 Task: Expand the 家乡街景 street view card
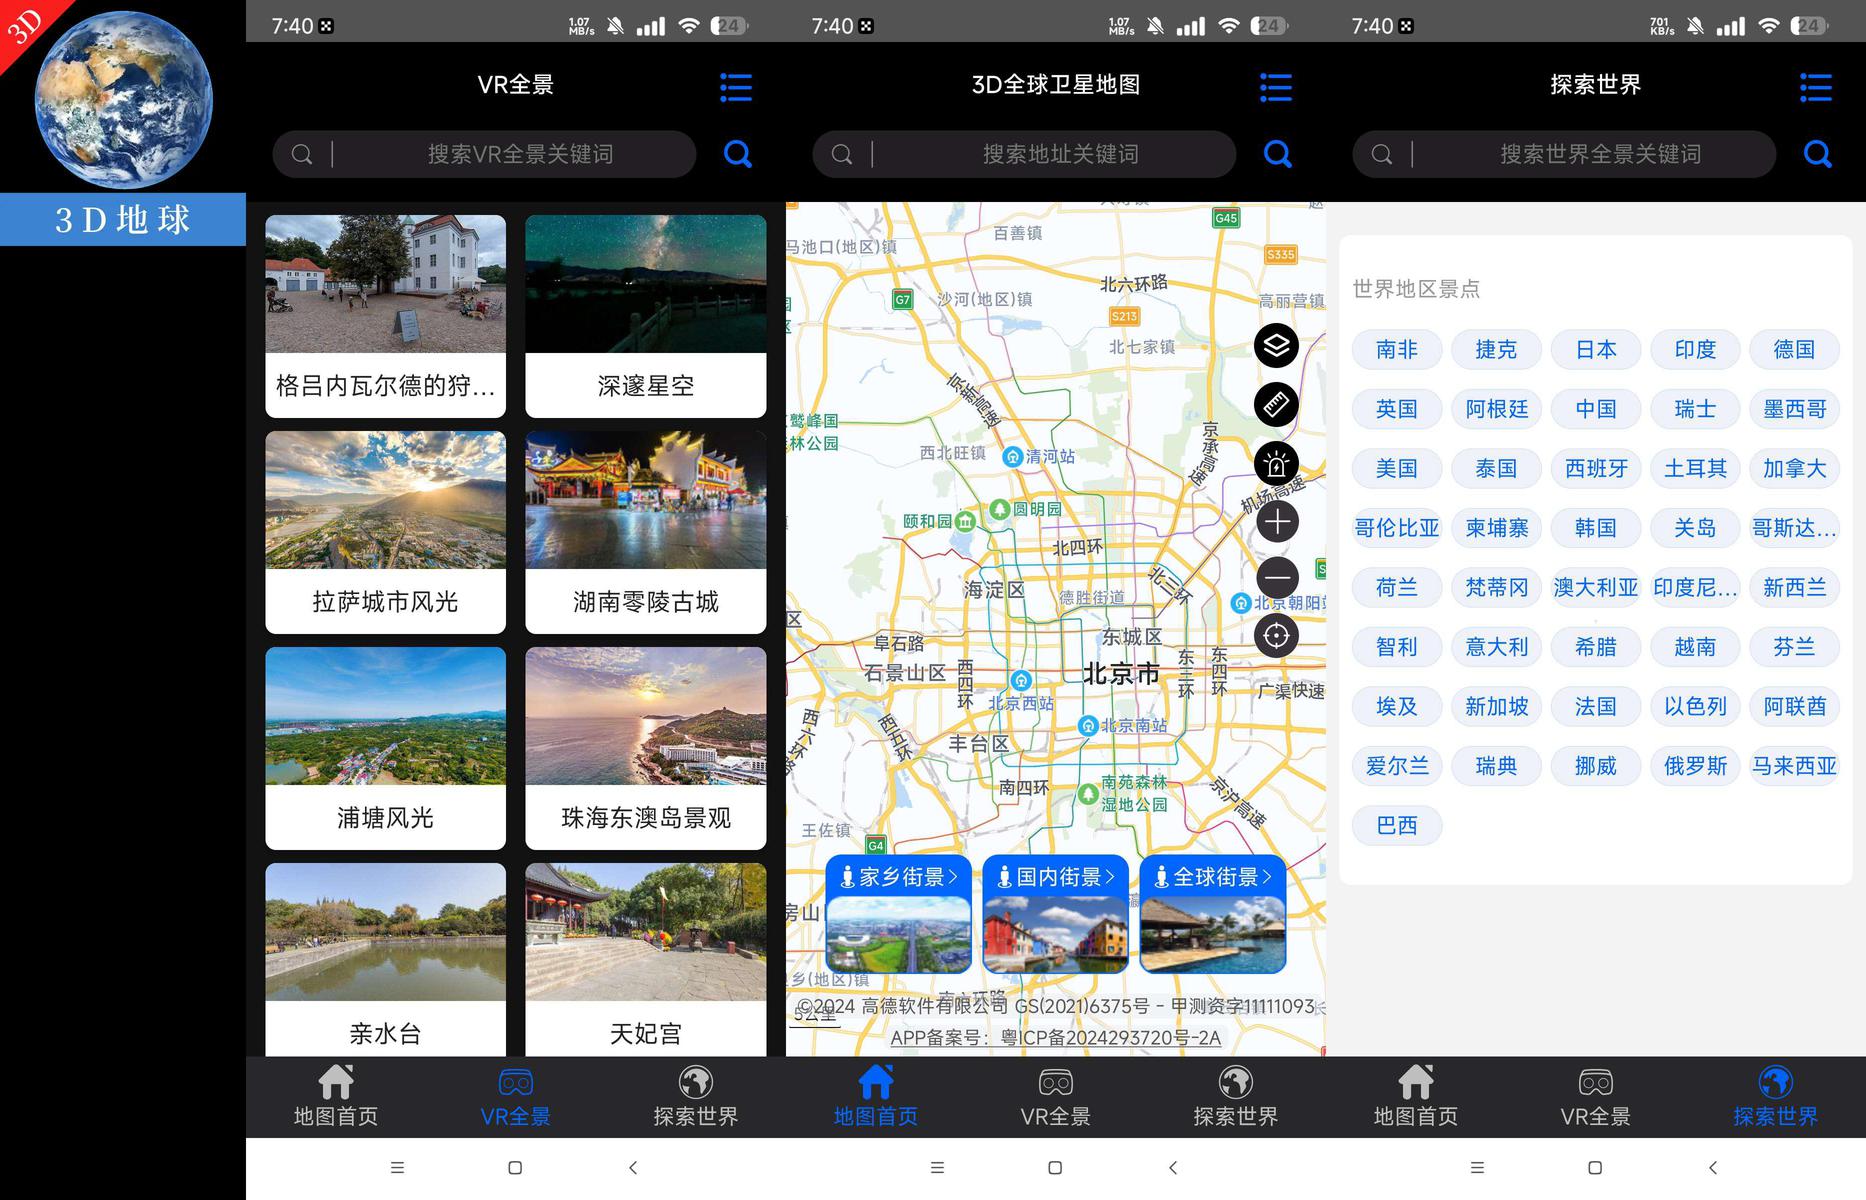(898, 914)
